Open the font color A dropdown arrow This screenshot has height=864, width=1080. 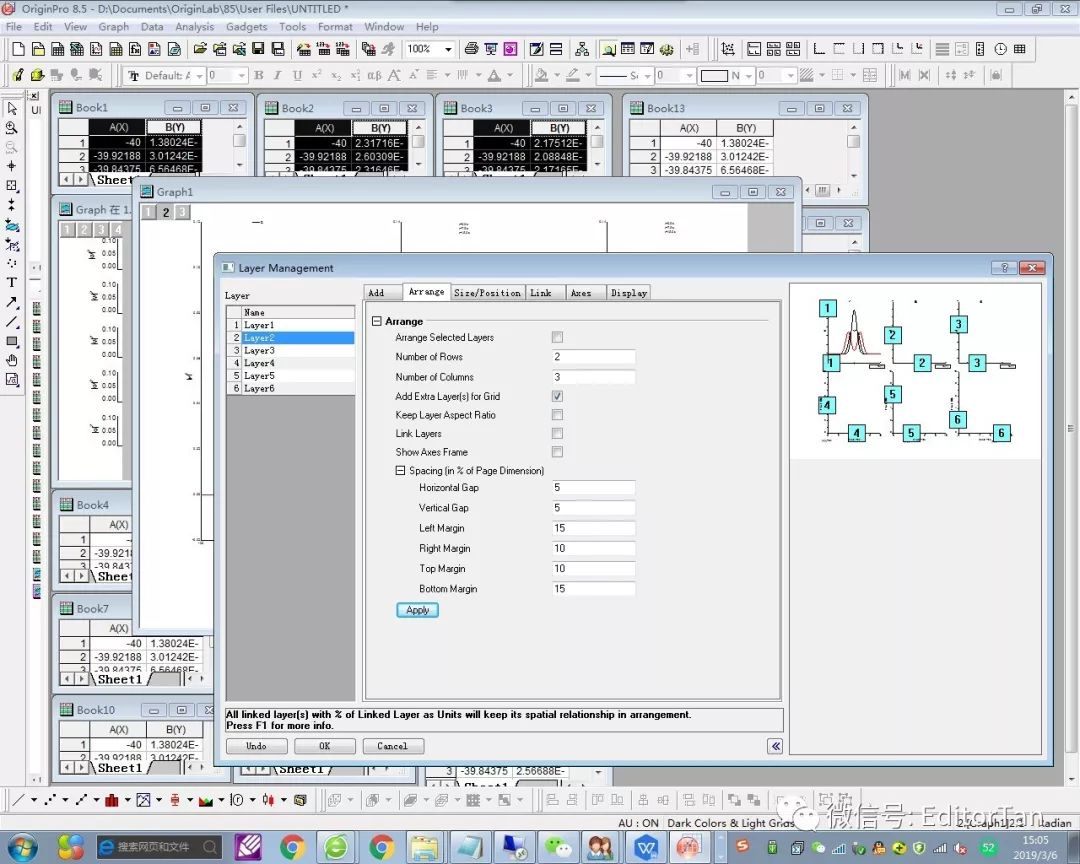click(510, 75)
